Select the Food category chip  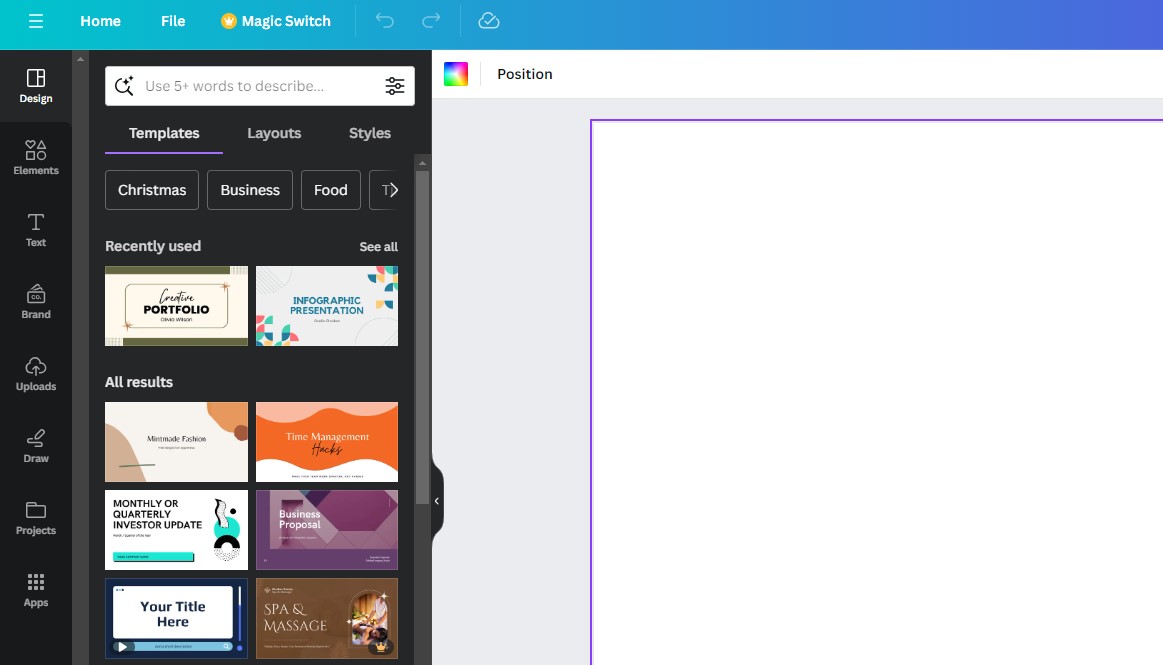click(x=331, y=190)
